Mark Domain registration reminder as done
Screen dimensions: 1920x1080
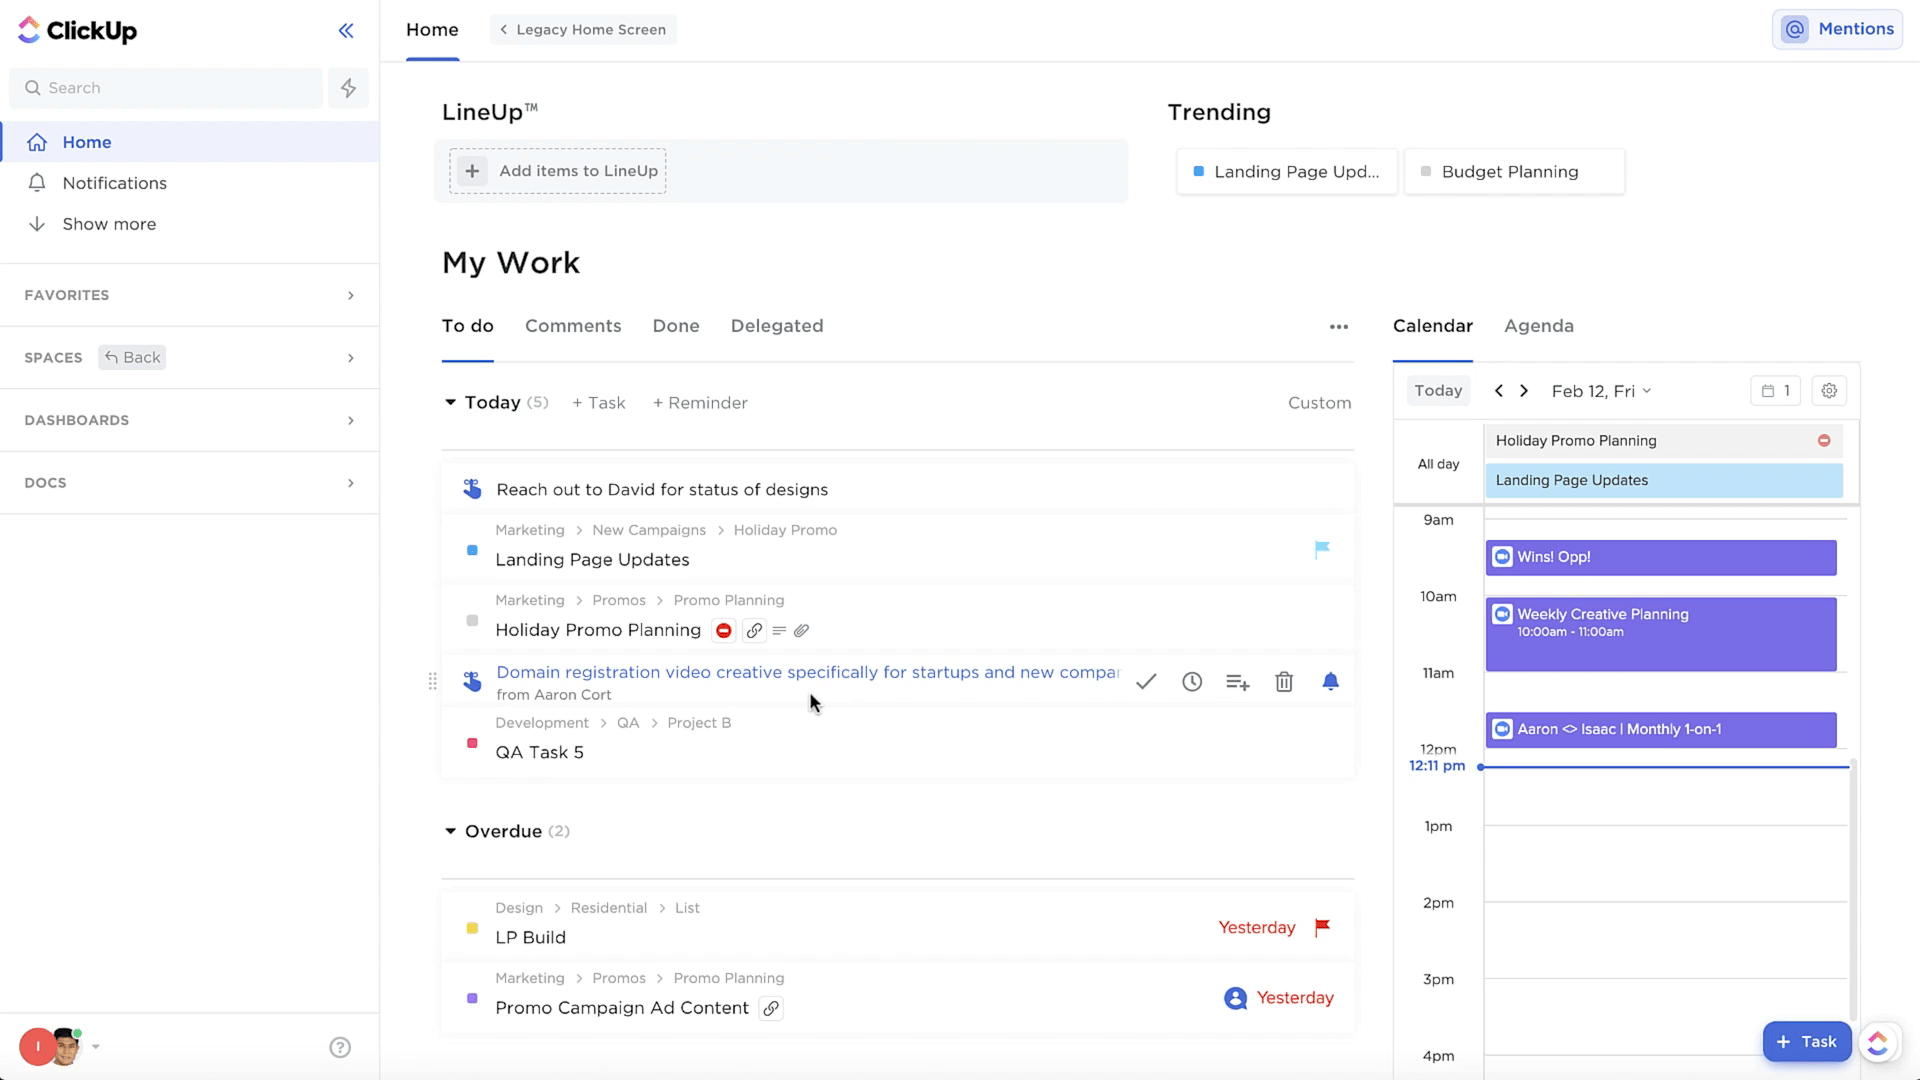1146,682
